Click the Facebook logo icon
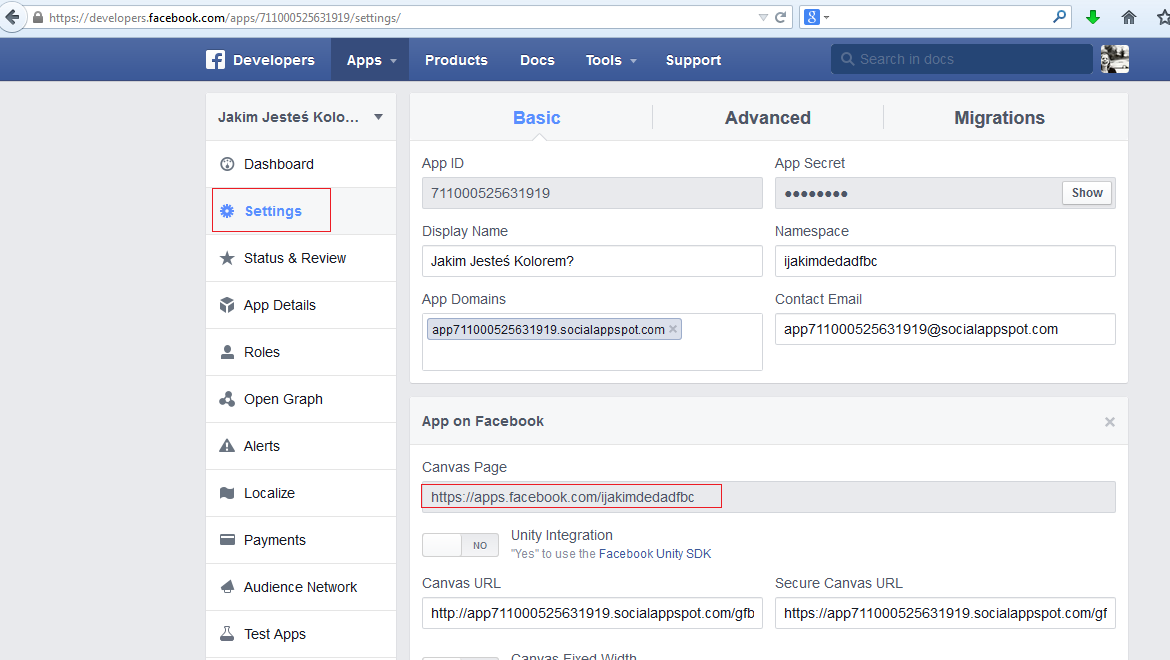This screenshot has height=660, width=1170. tap(216, 60)
